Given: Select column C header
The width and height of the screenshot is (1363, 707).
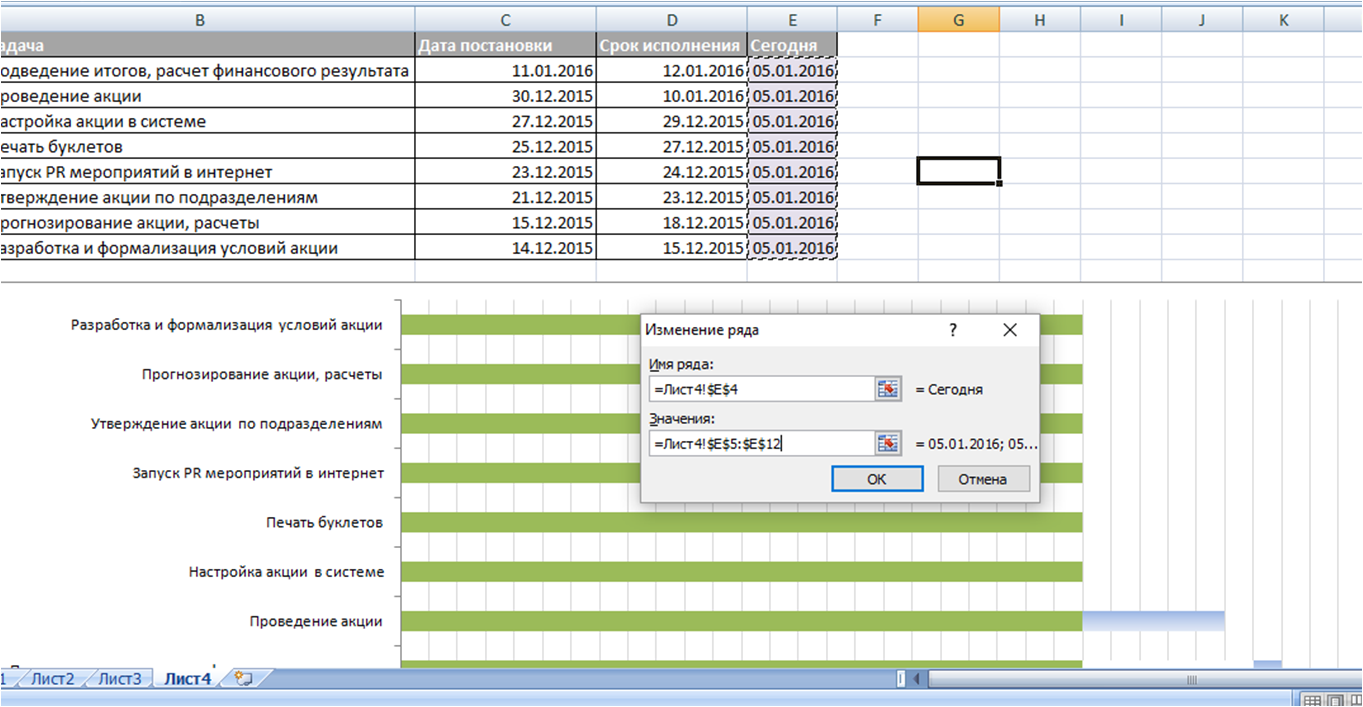Looking at the screenshot, I should tap(505, 19).
